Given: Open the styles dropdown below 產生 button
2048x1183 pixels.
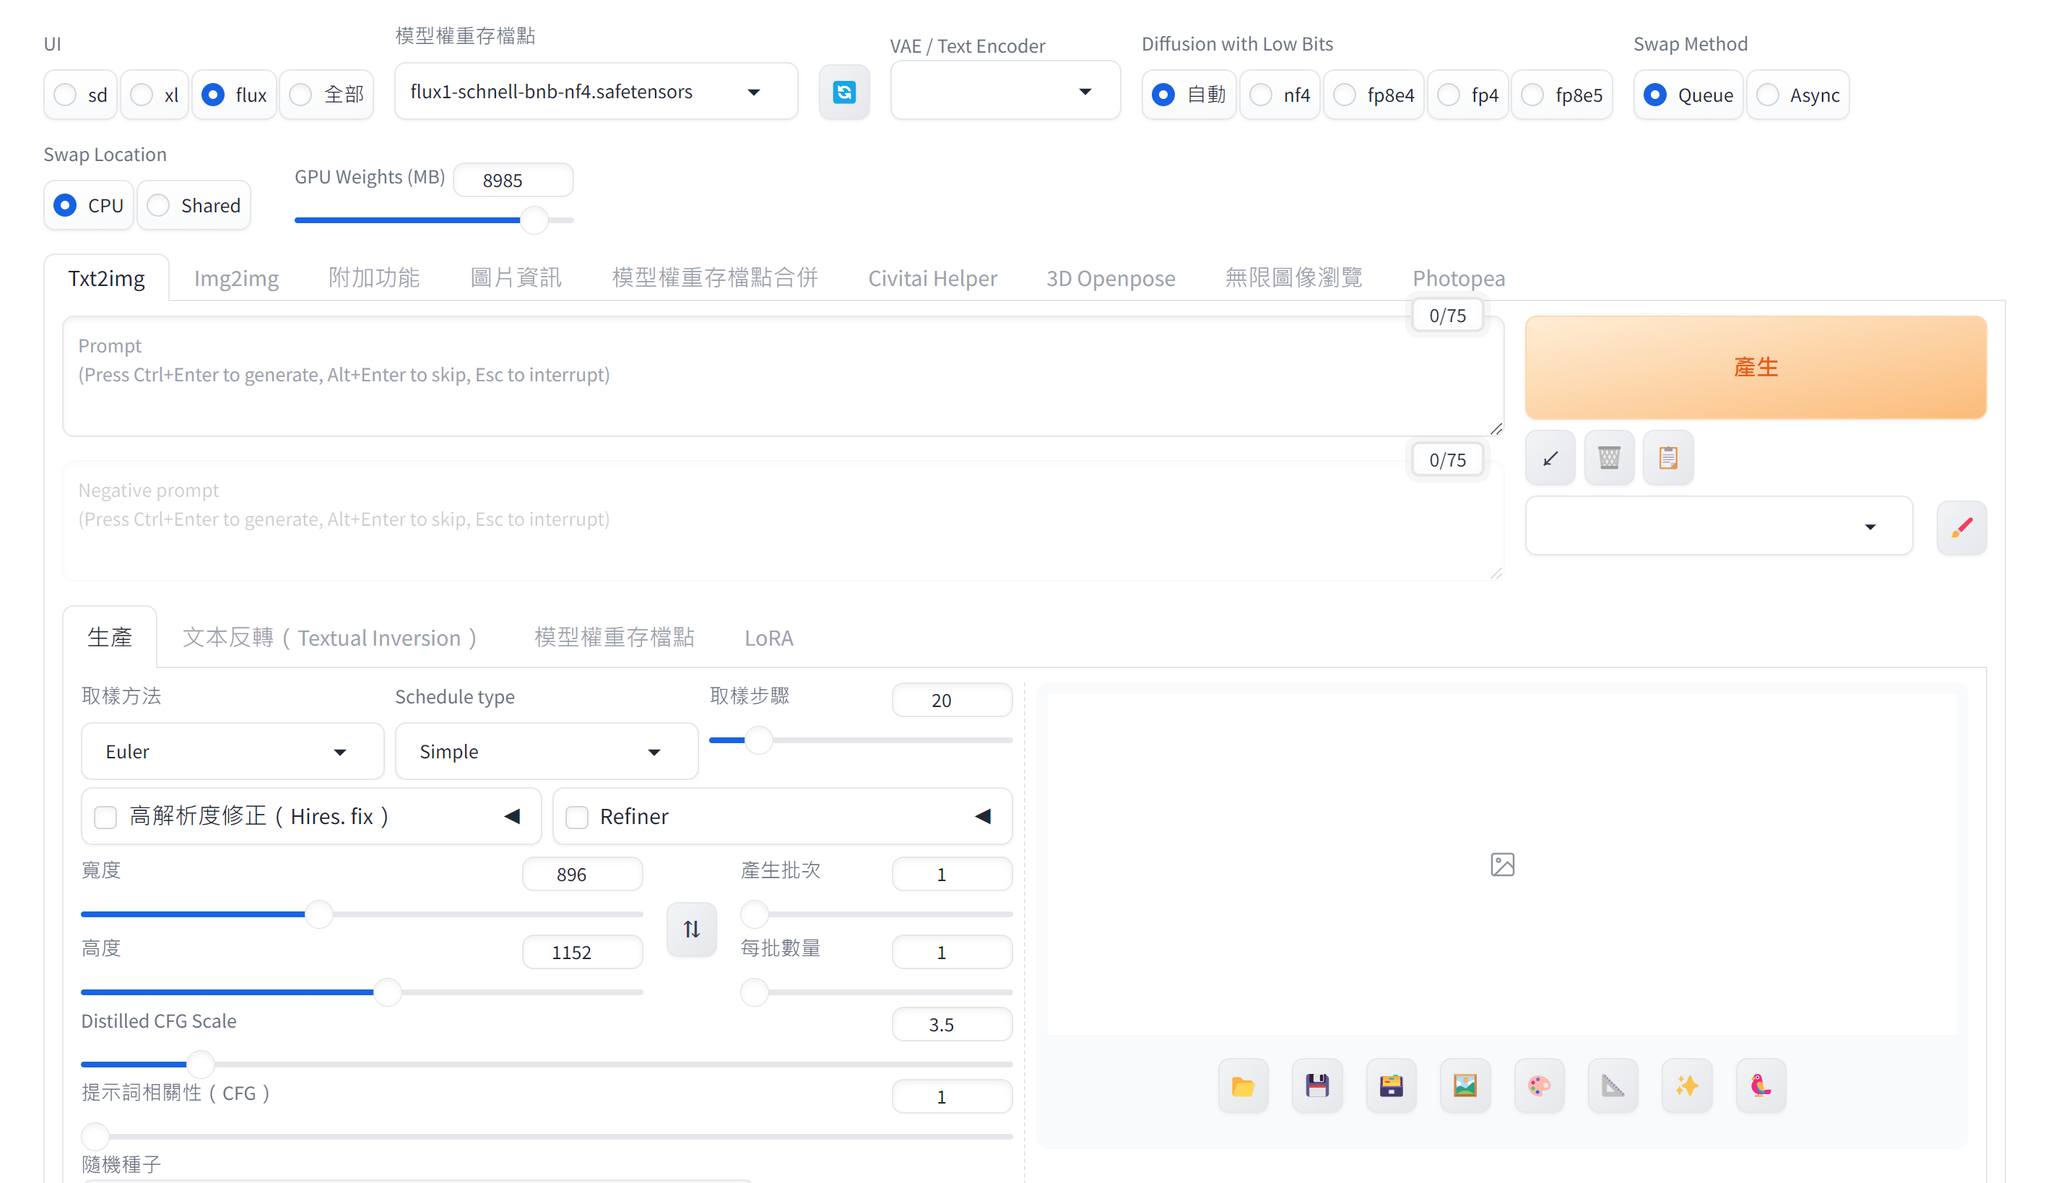Looking at the screenshot, I should 1718,526.
